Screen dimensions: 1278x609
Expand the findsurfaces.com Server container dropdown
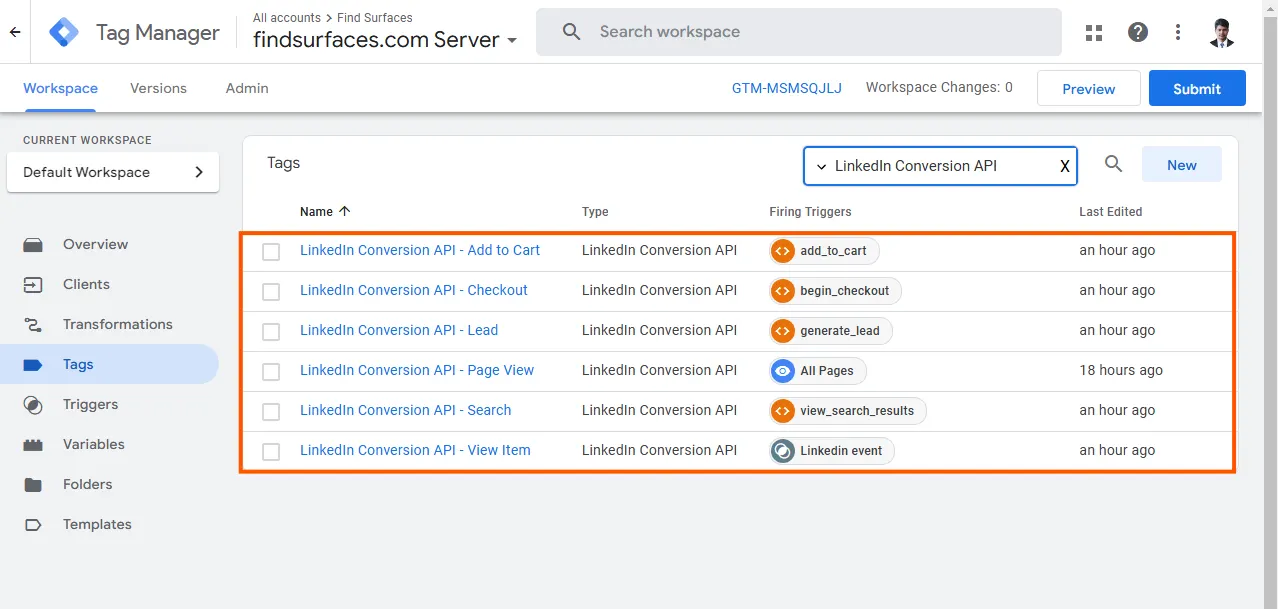point(513,41)
